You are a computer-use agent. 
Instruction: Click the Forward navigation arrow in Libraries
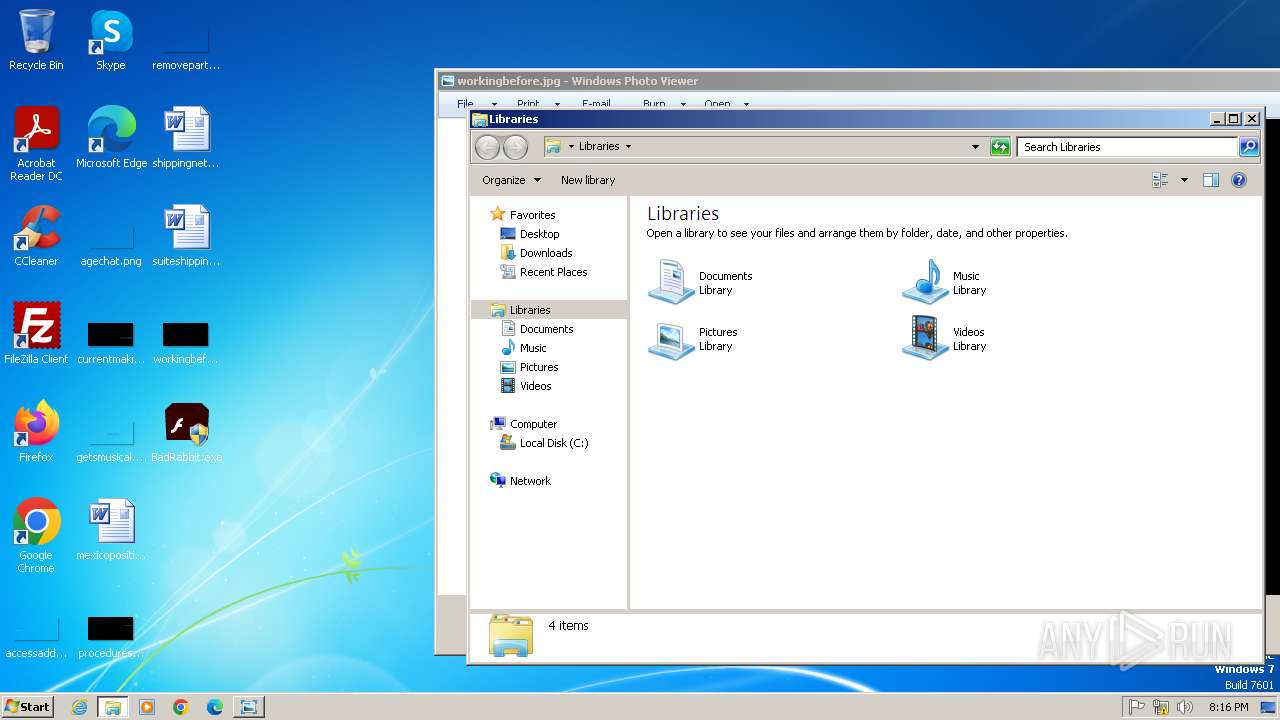click(515, 147)
